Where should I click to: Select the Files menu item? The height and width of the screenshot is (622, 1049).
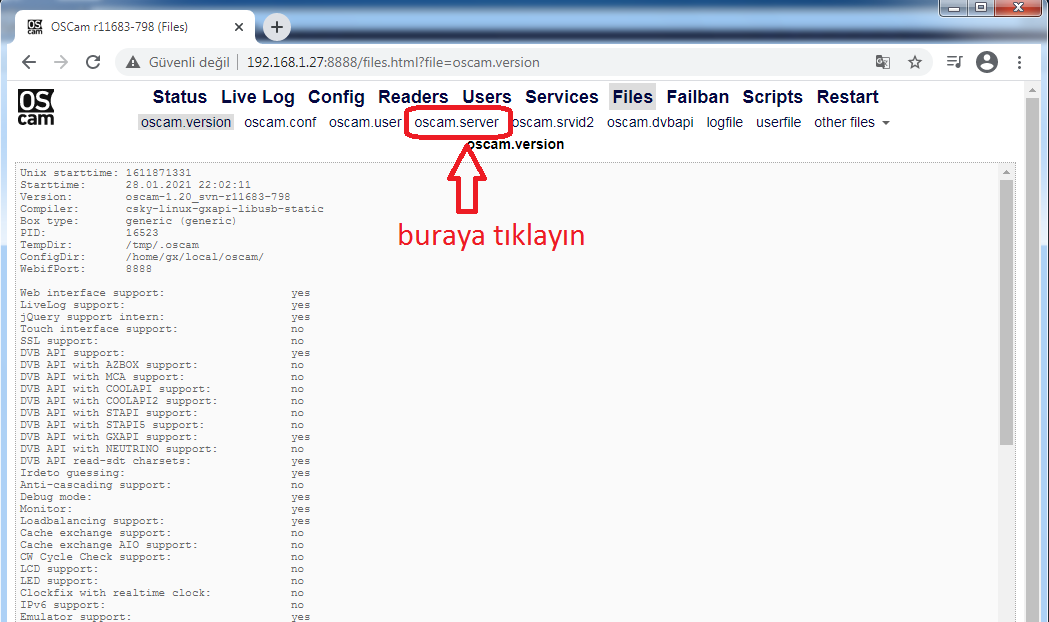(x=632, y=97)
